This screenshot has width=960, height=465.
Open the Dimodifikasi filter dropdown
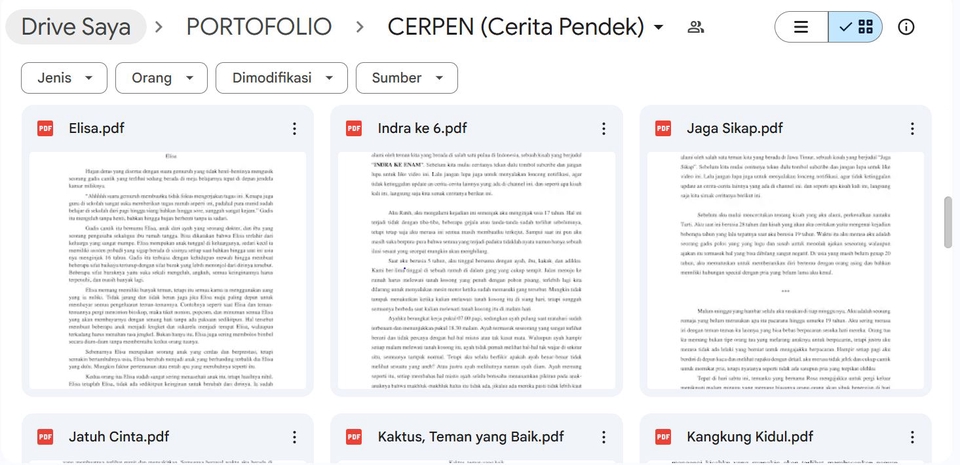(281, 78)
